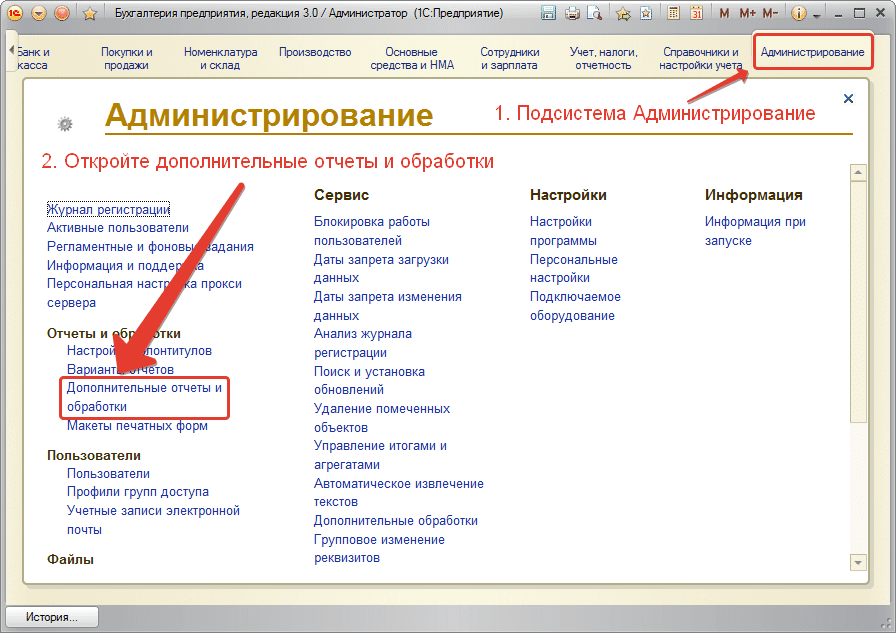896x633 pixels.
Task: Open the Favorites star in the title bar
Action: (90, 13)
